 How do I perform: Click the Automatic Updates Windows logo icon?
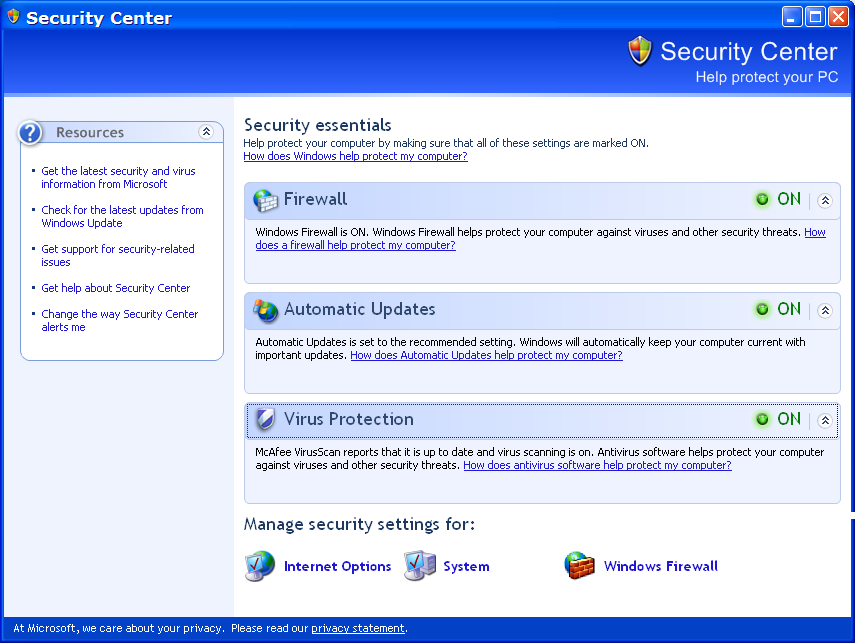click(265, 310)
